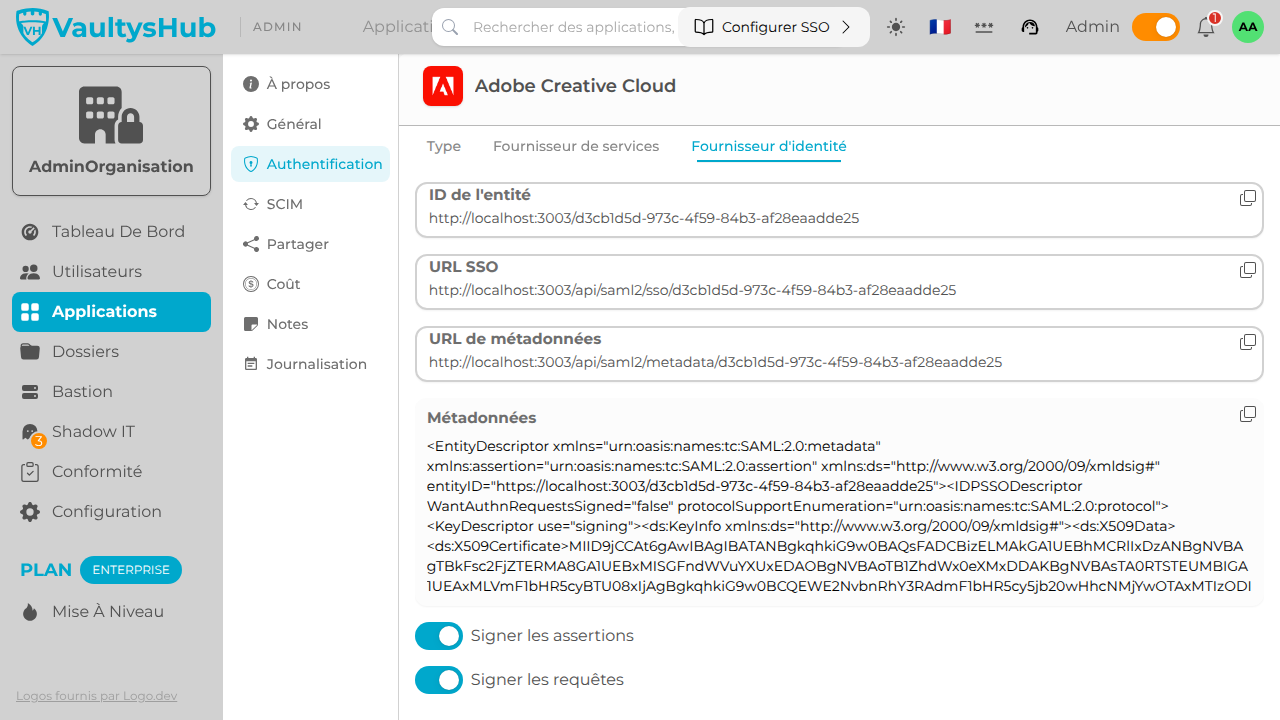Click the URL SSO field
The width and height of the screenshot is (1280, 720).
pos(839,280)
